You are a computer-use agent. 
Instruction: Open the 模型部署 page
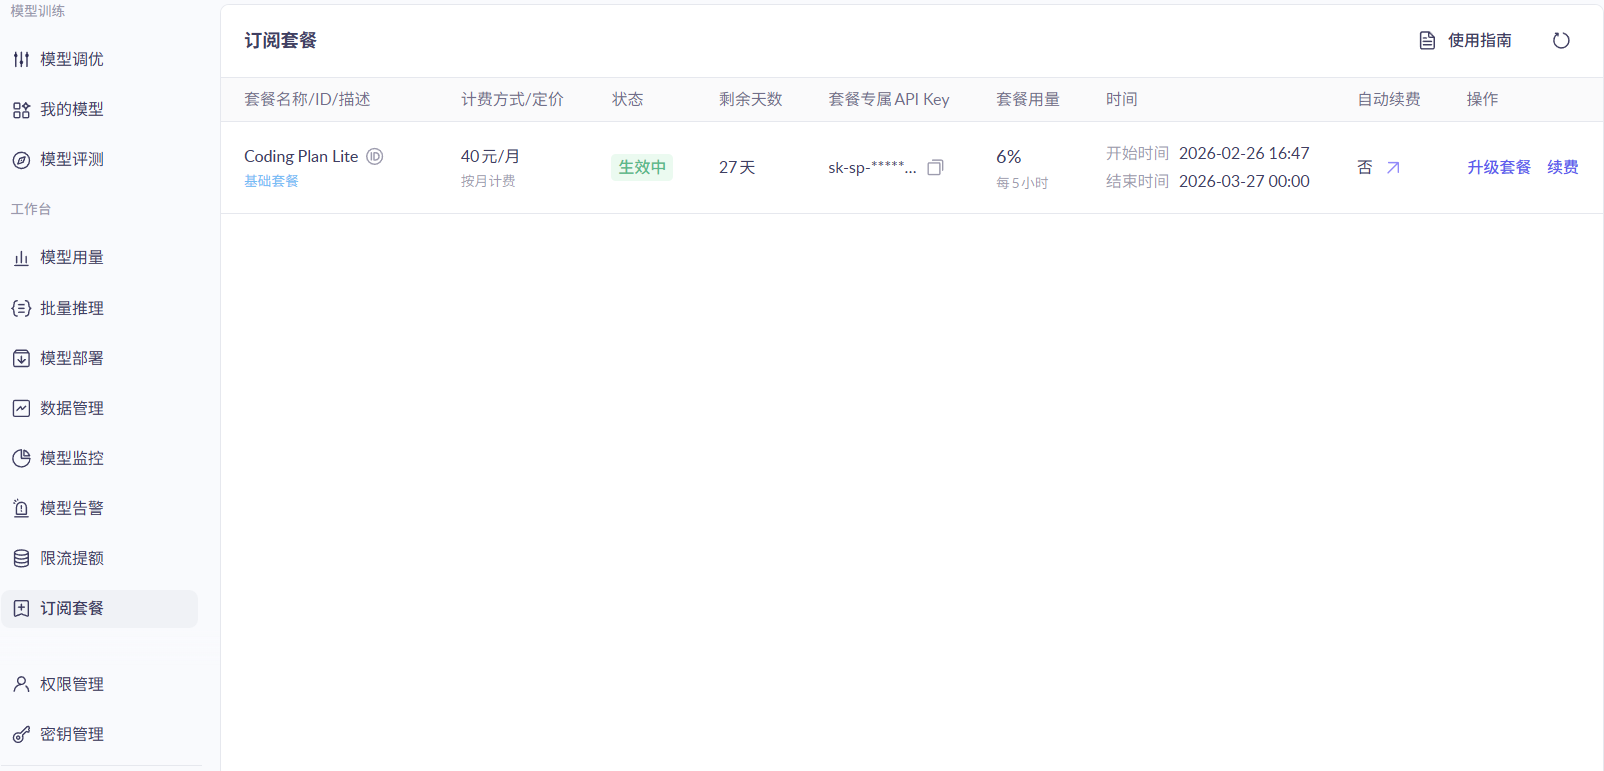71,359
